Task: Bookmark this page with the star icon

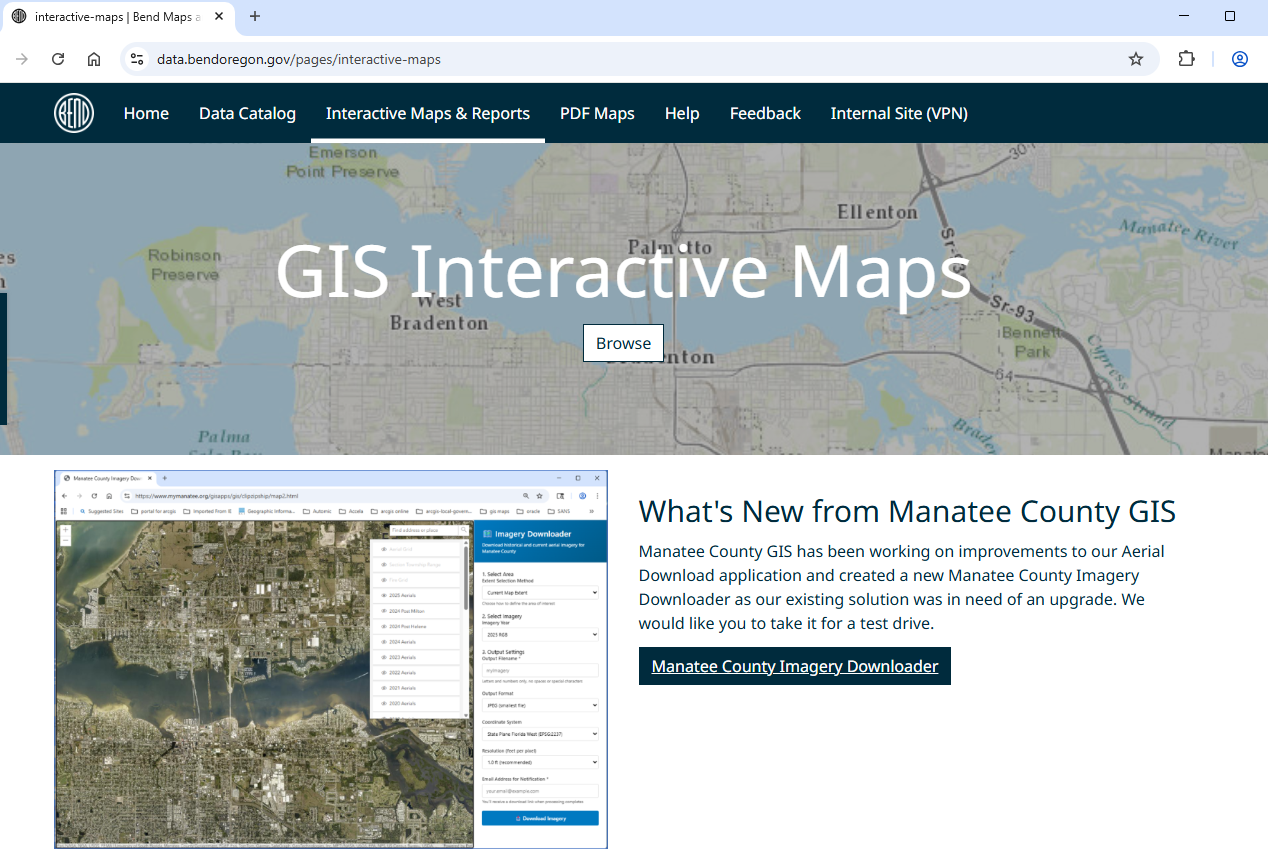Action: click(1136, 59)
